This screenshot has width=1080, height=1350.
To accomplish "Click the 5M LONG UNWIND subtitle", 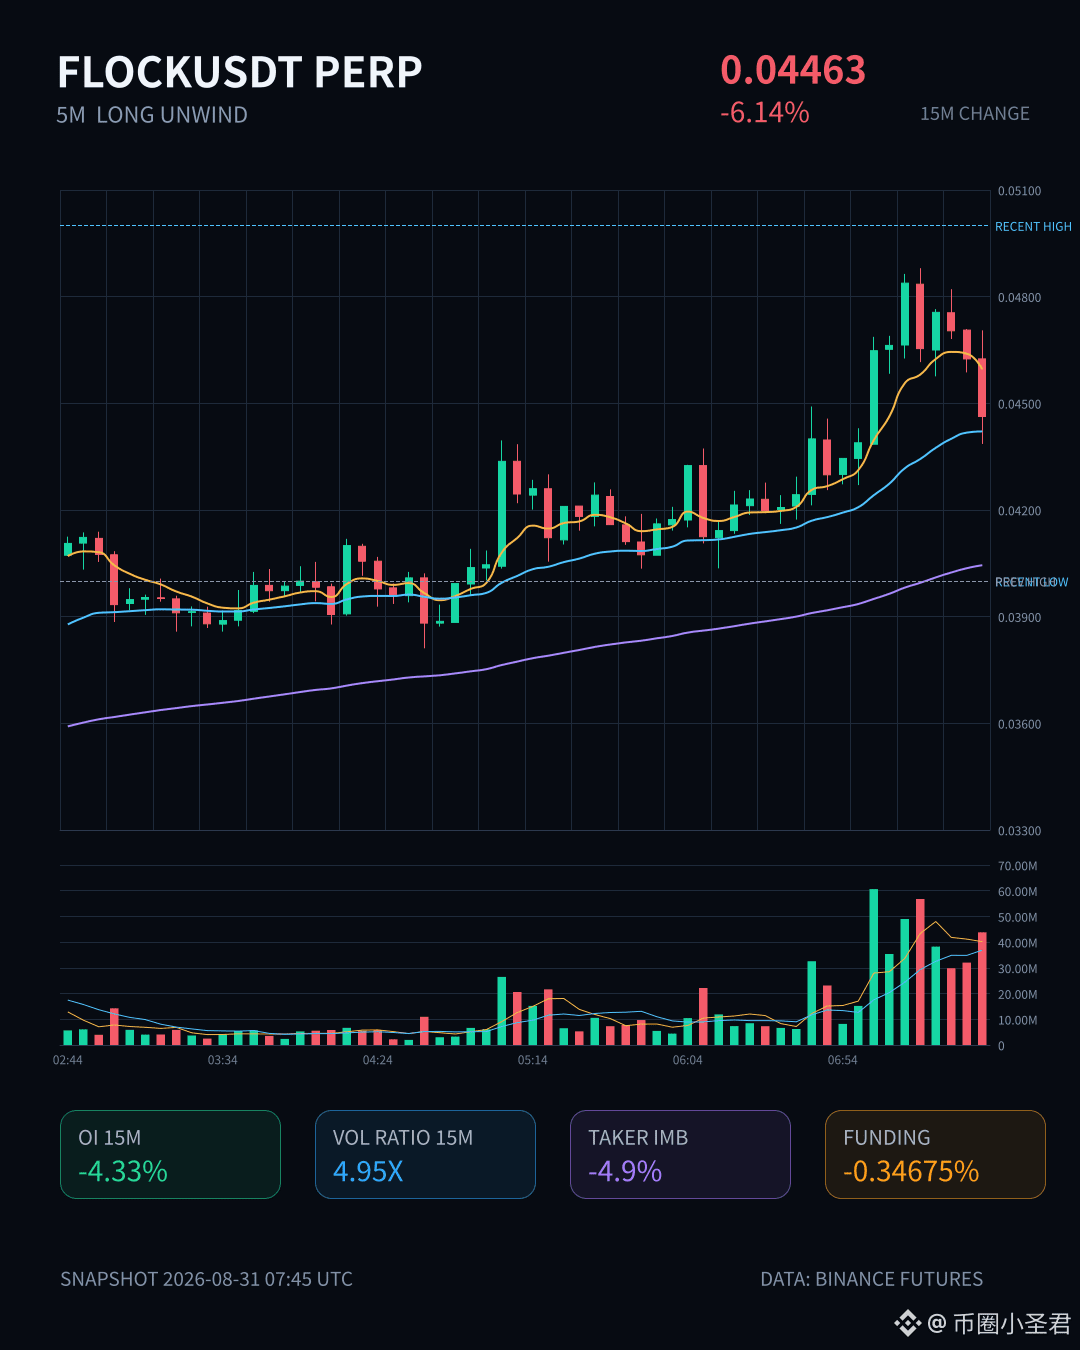I will (x=152, y=115).
